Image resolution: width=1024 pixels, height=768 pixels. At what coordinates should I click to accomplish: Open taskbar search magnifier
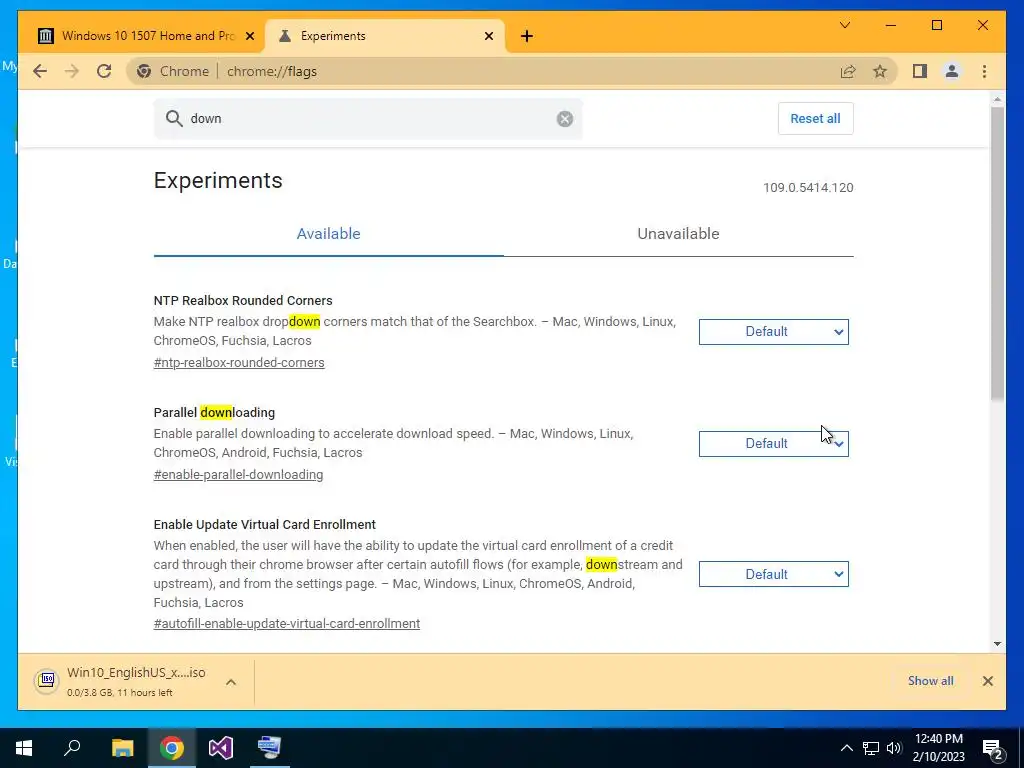72,748
